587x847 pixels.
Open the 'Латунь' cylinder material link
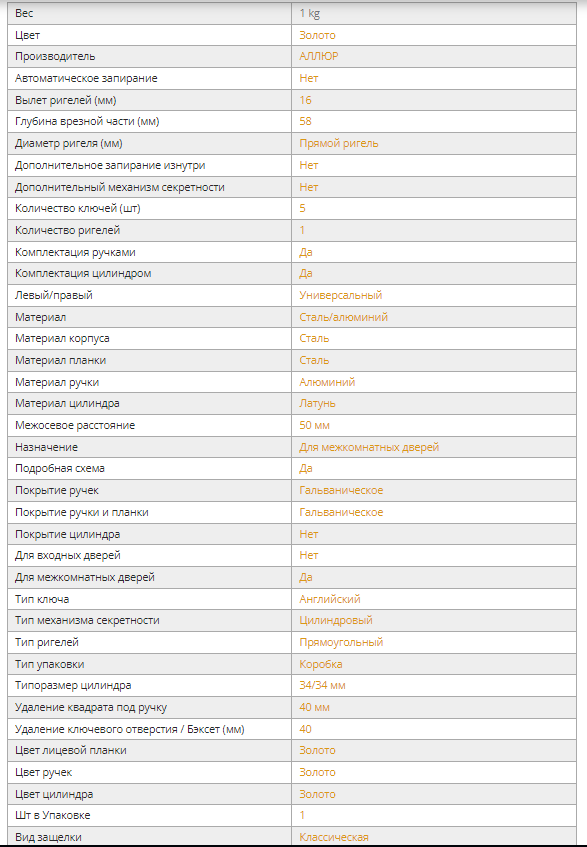point(317,404)
